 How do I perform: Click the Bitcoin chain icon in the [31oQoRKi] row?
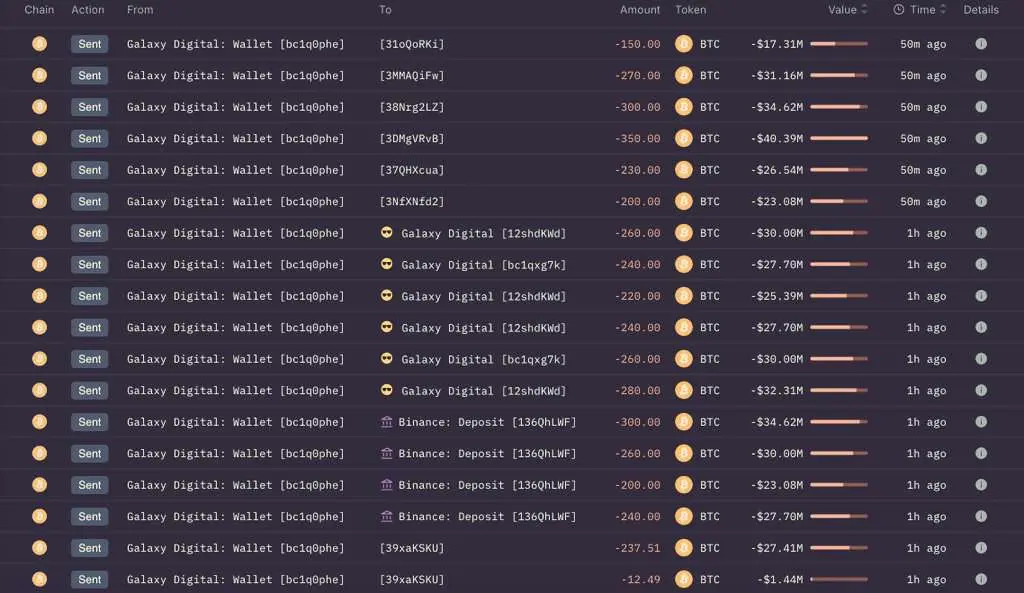tap(39, 44)
